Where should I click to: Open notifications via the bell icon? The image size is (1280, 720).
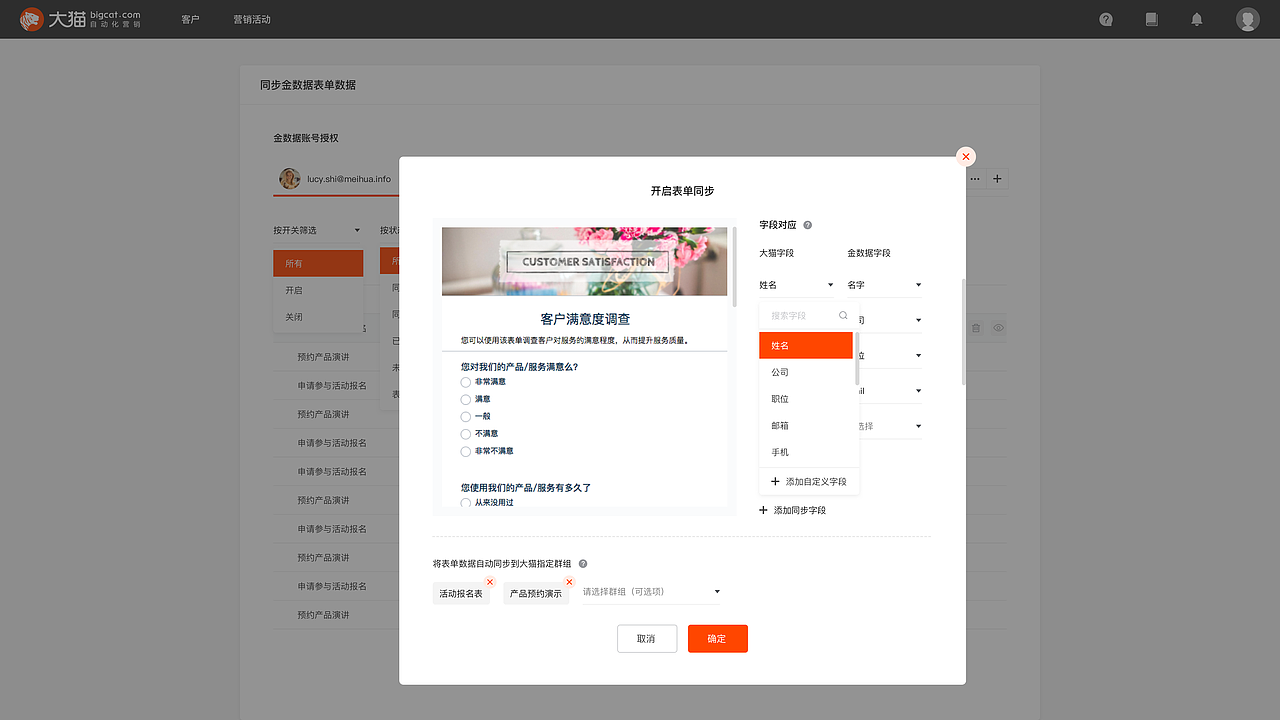pos(1196,19)
